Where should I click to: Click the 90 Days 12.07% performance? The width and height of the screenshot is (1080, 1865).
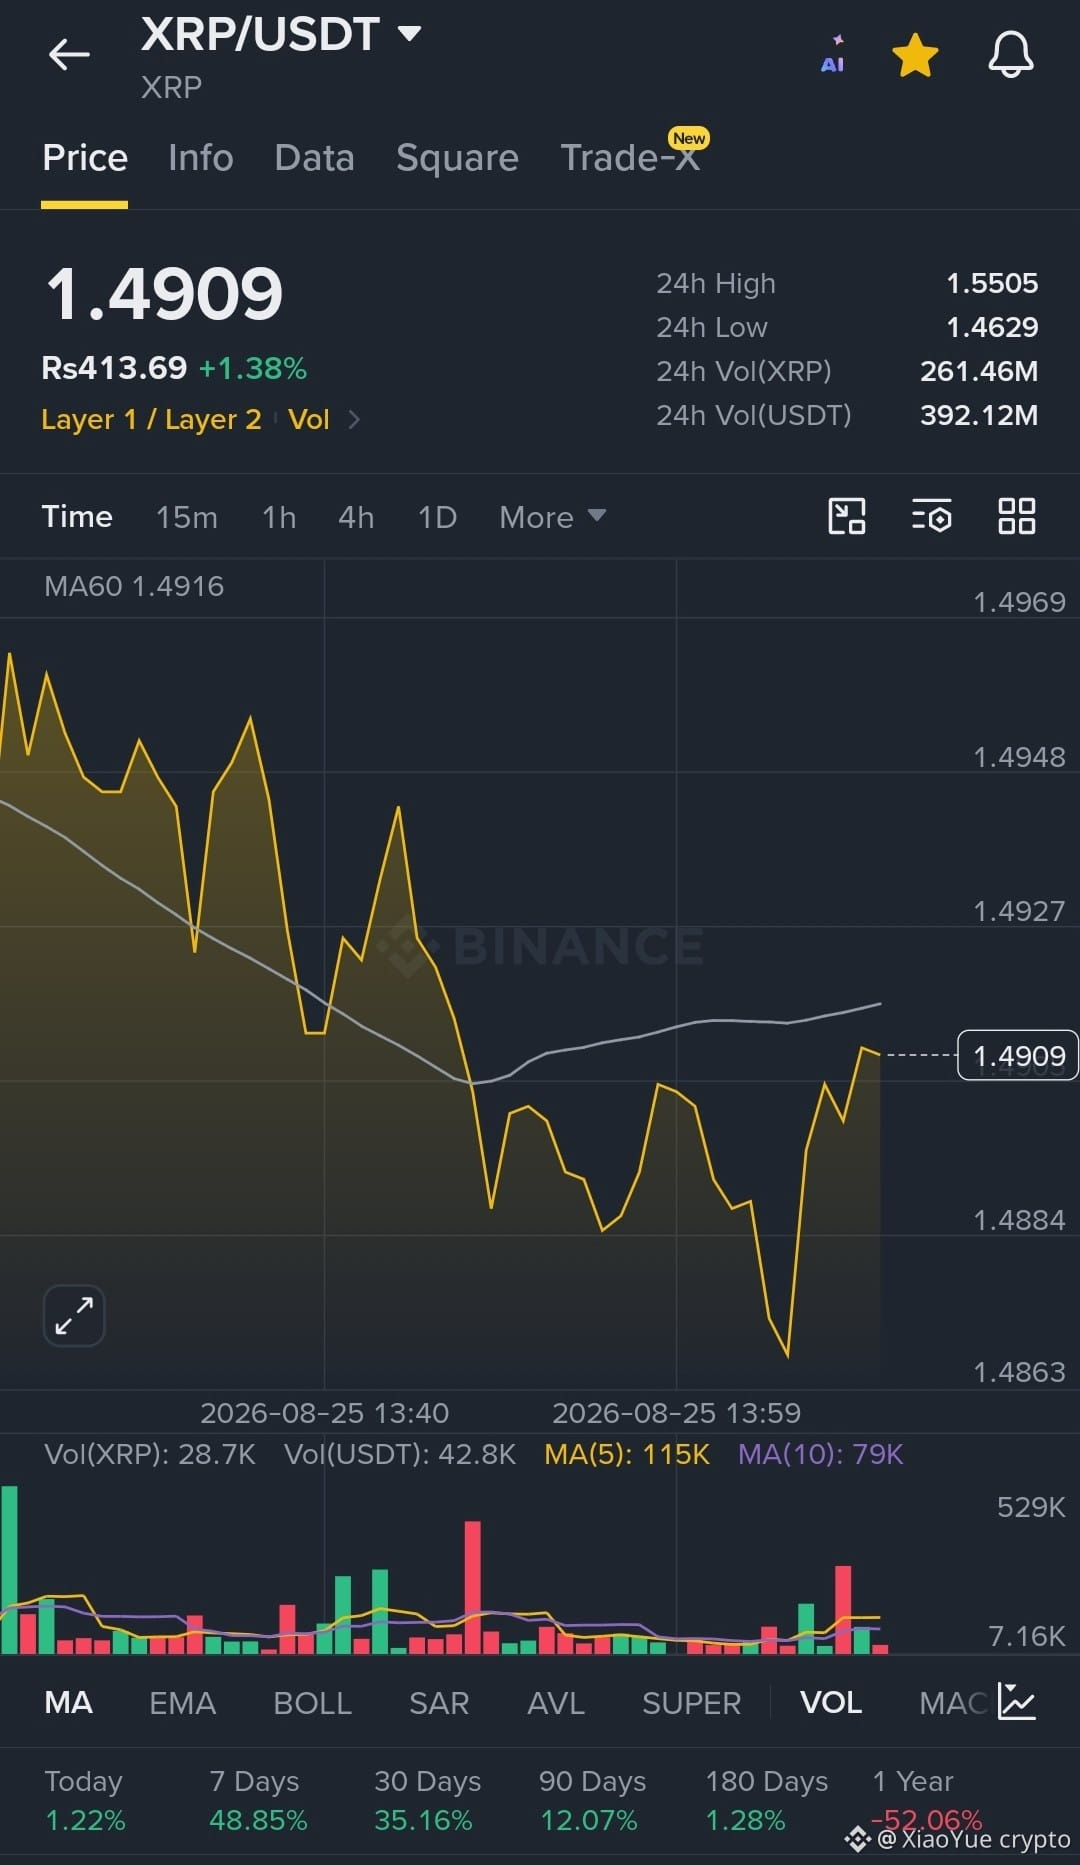(x=592, y=1800)
